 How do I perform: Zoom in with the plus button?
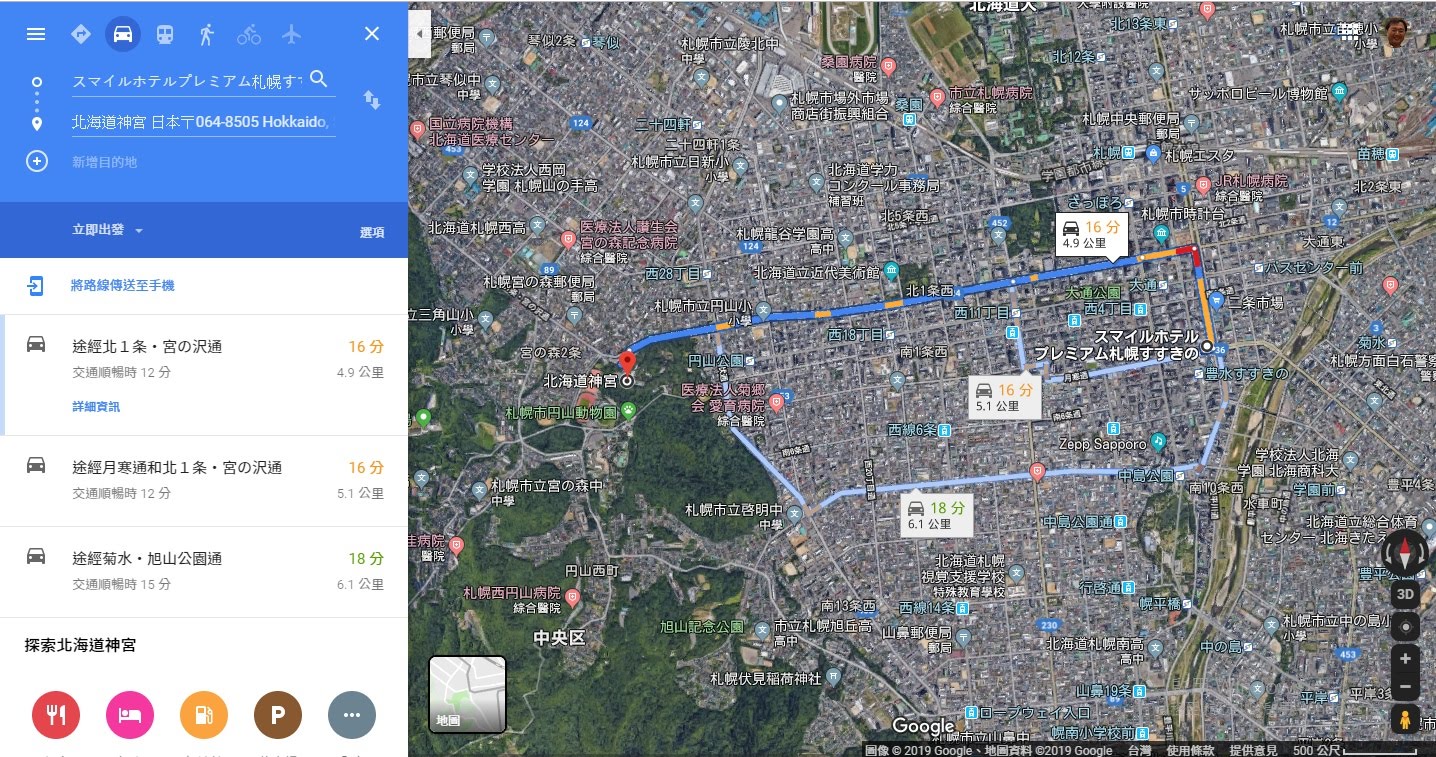1405,658
